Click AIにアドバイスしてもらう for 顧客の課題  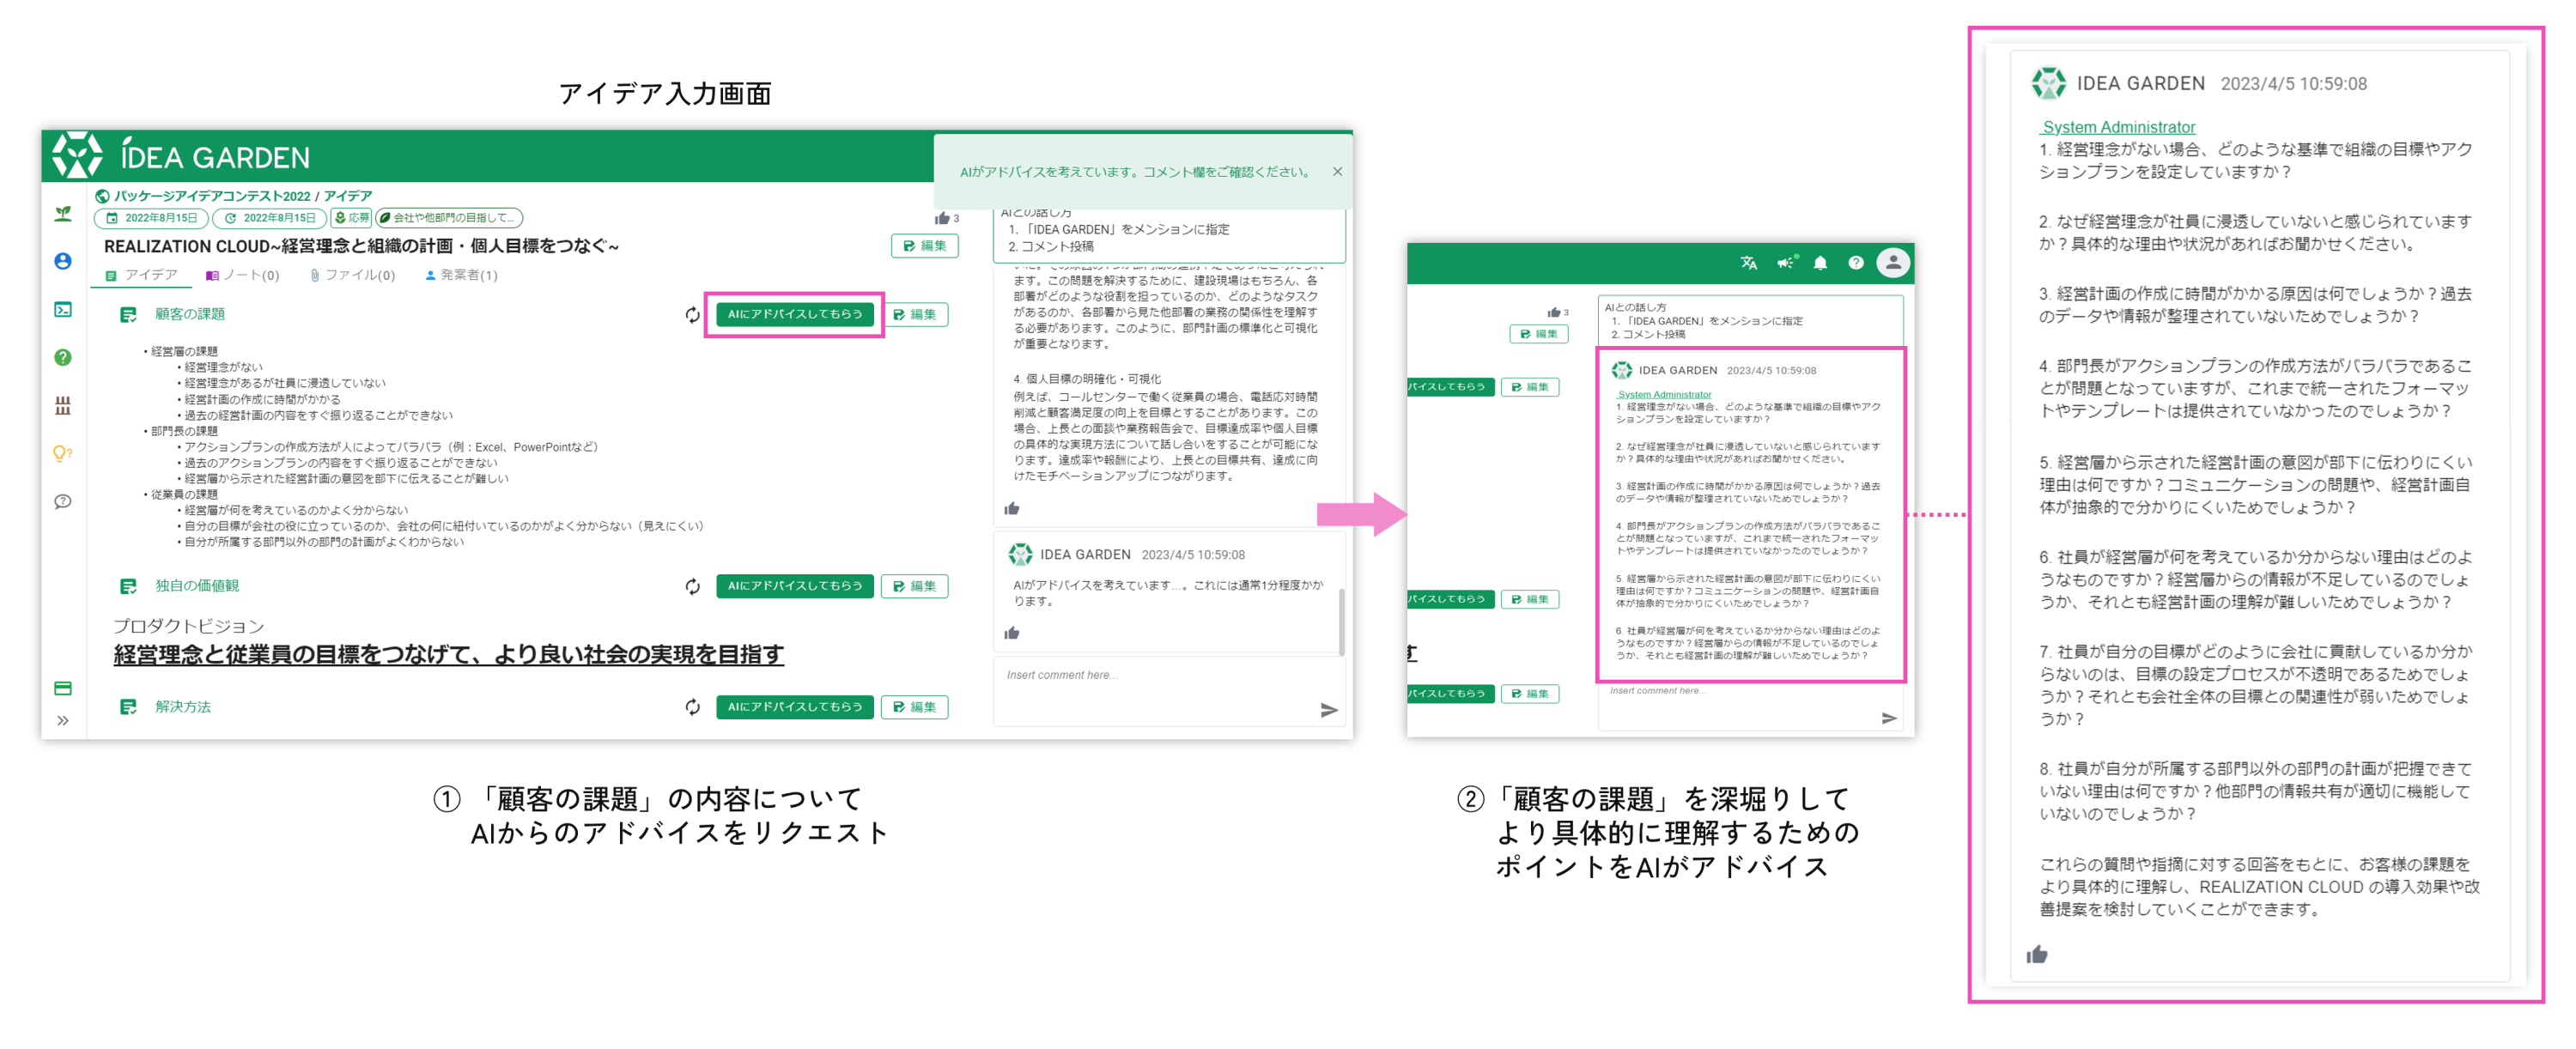click(x=794, y=315)
